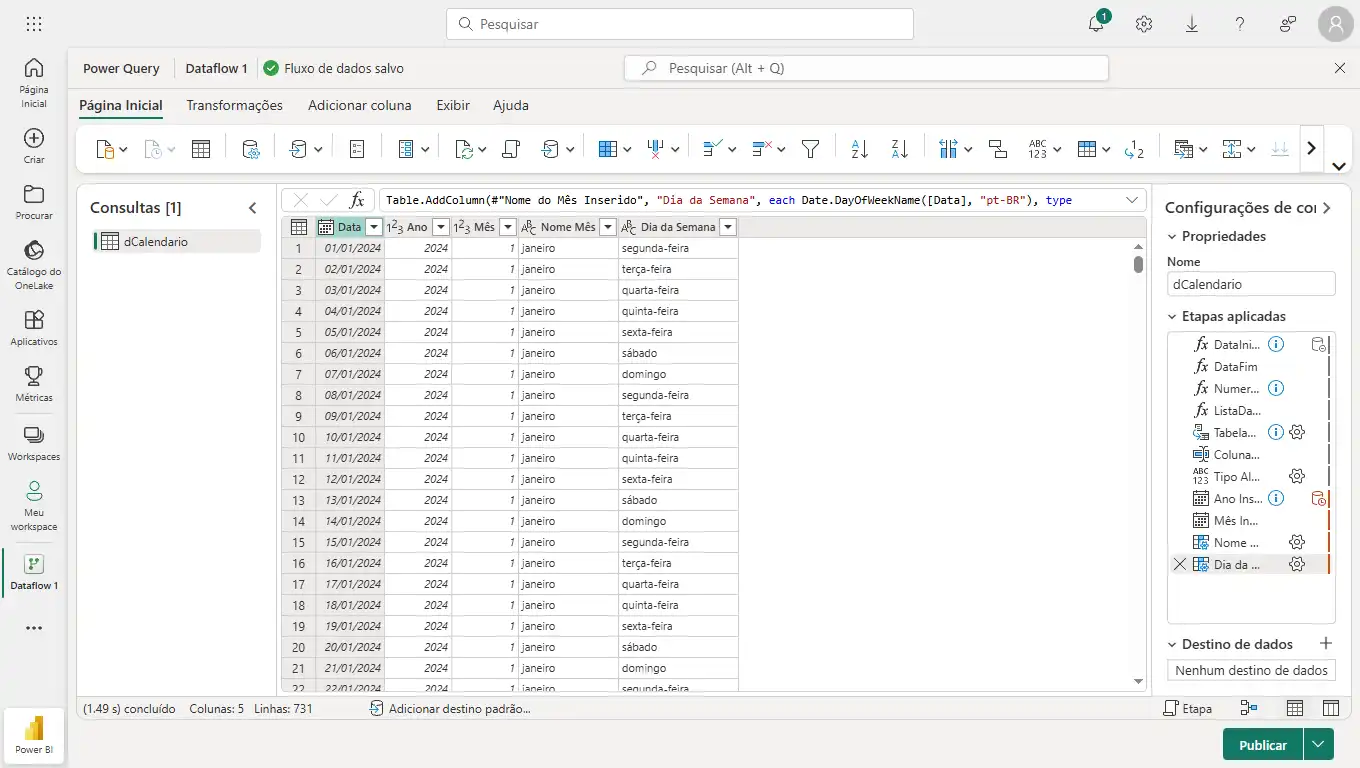The image size is (1360, 768).
Task: Click the data grid vertical scrollbar thumb
Action: coord(1138,264)
